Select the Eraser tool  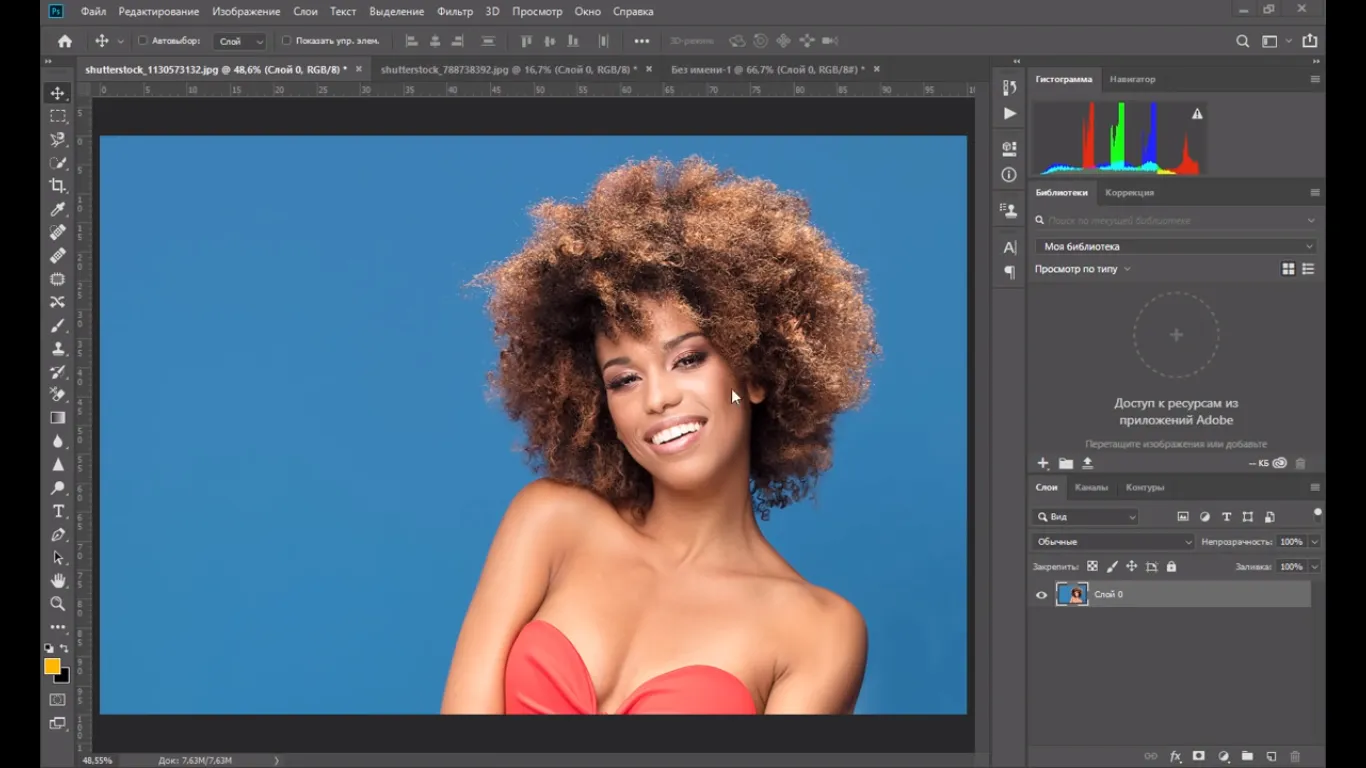(58, 394)
